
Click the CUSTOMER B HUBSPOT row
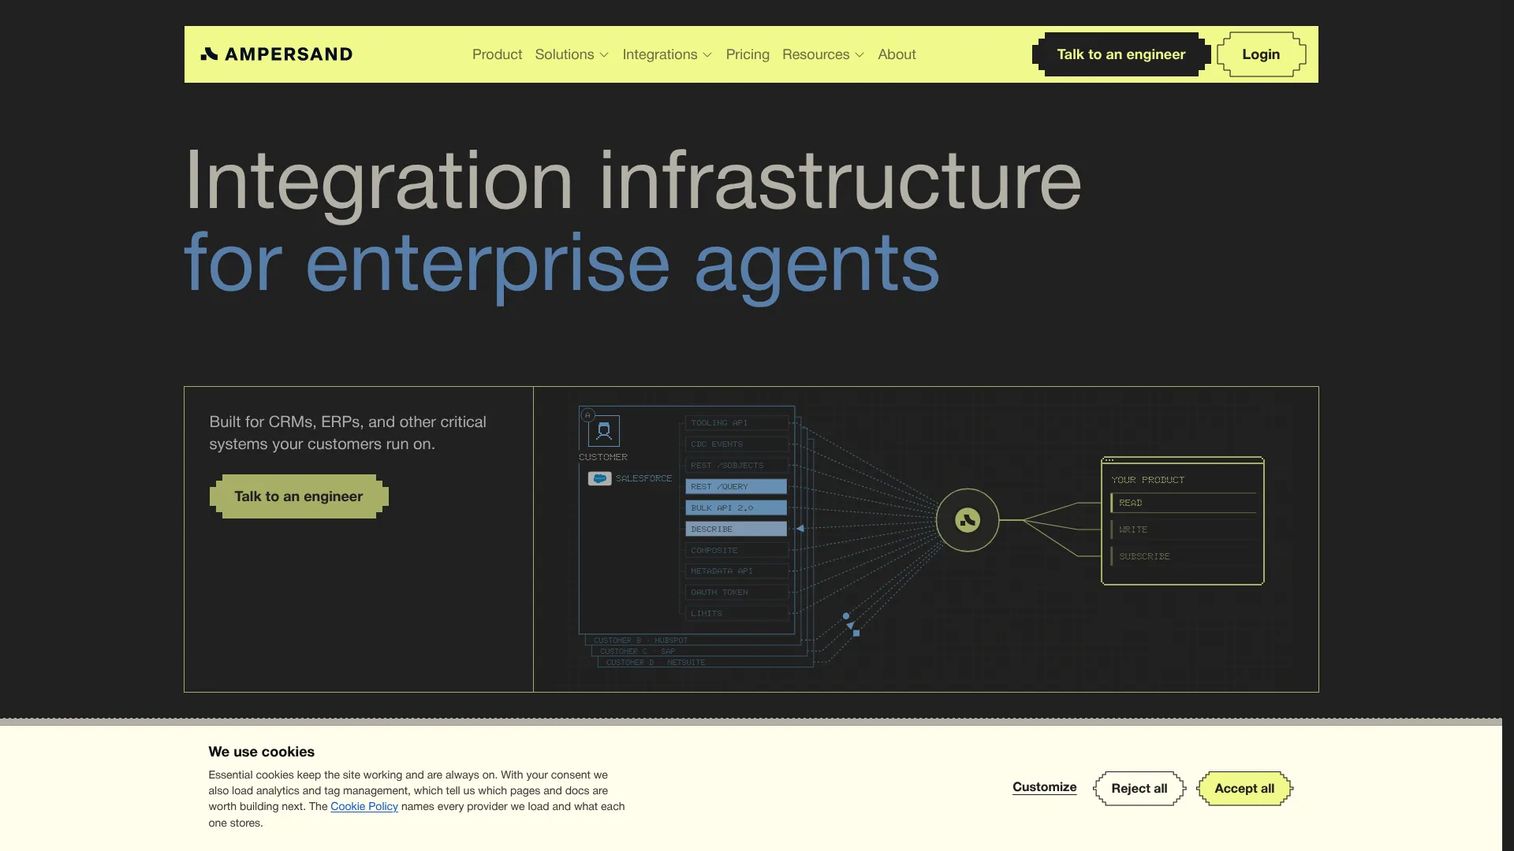point(641,640)
